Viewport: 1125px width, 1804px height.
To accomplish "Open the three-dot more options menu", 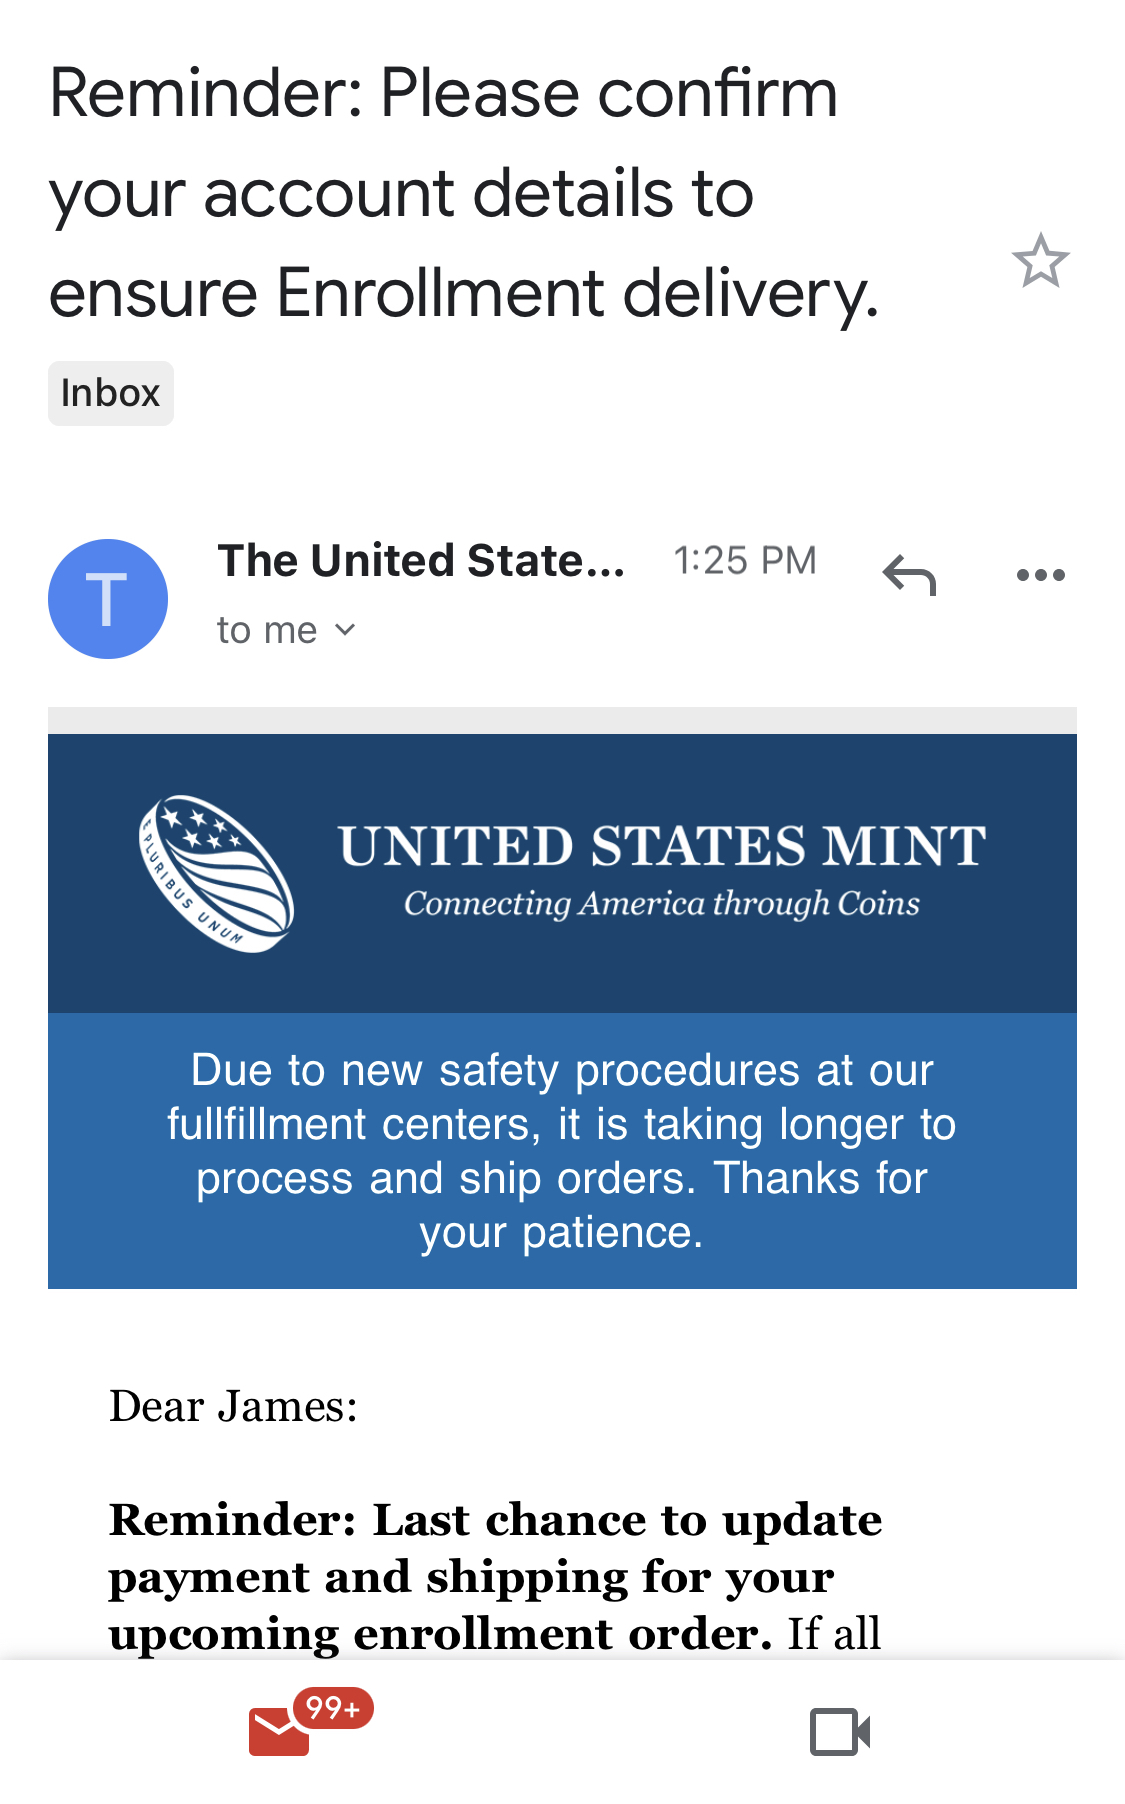I will [x=1040, y=575].
